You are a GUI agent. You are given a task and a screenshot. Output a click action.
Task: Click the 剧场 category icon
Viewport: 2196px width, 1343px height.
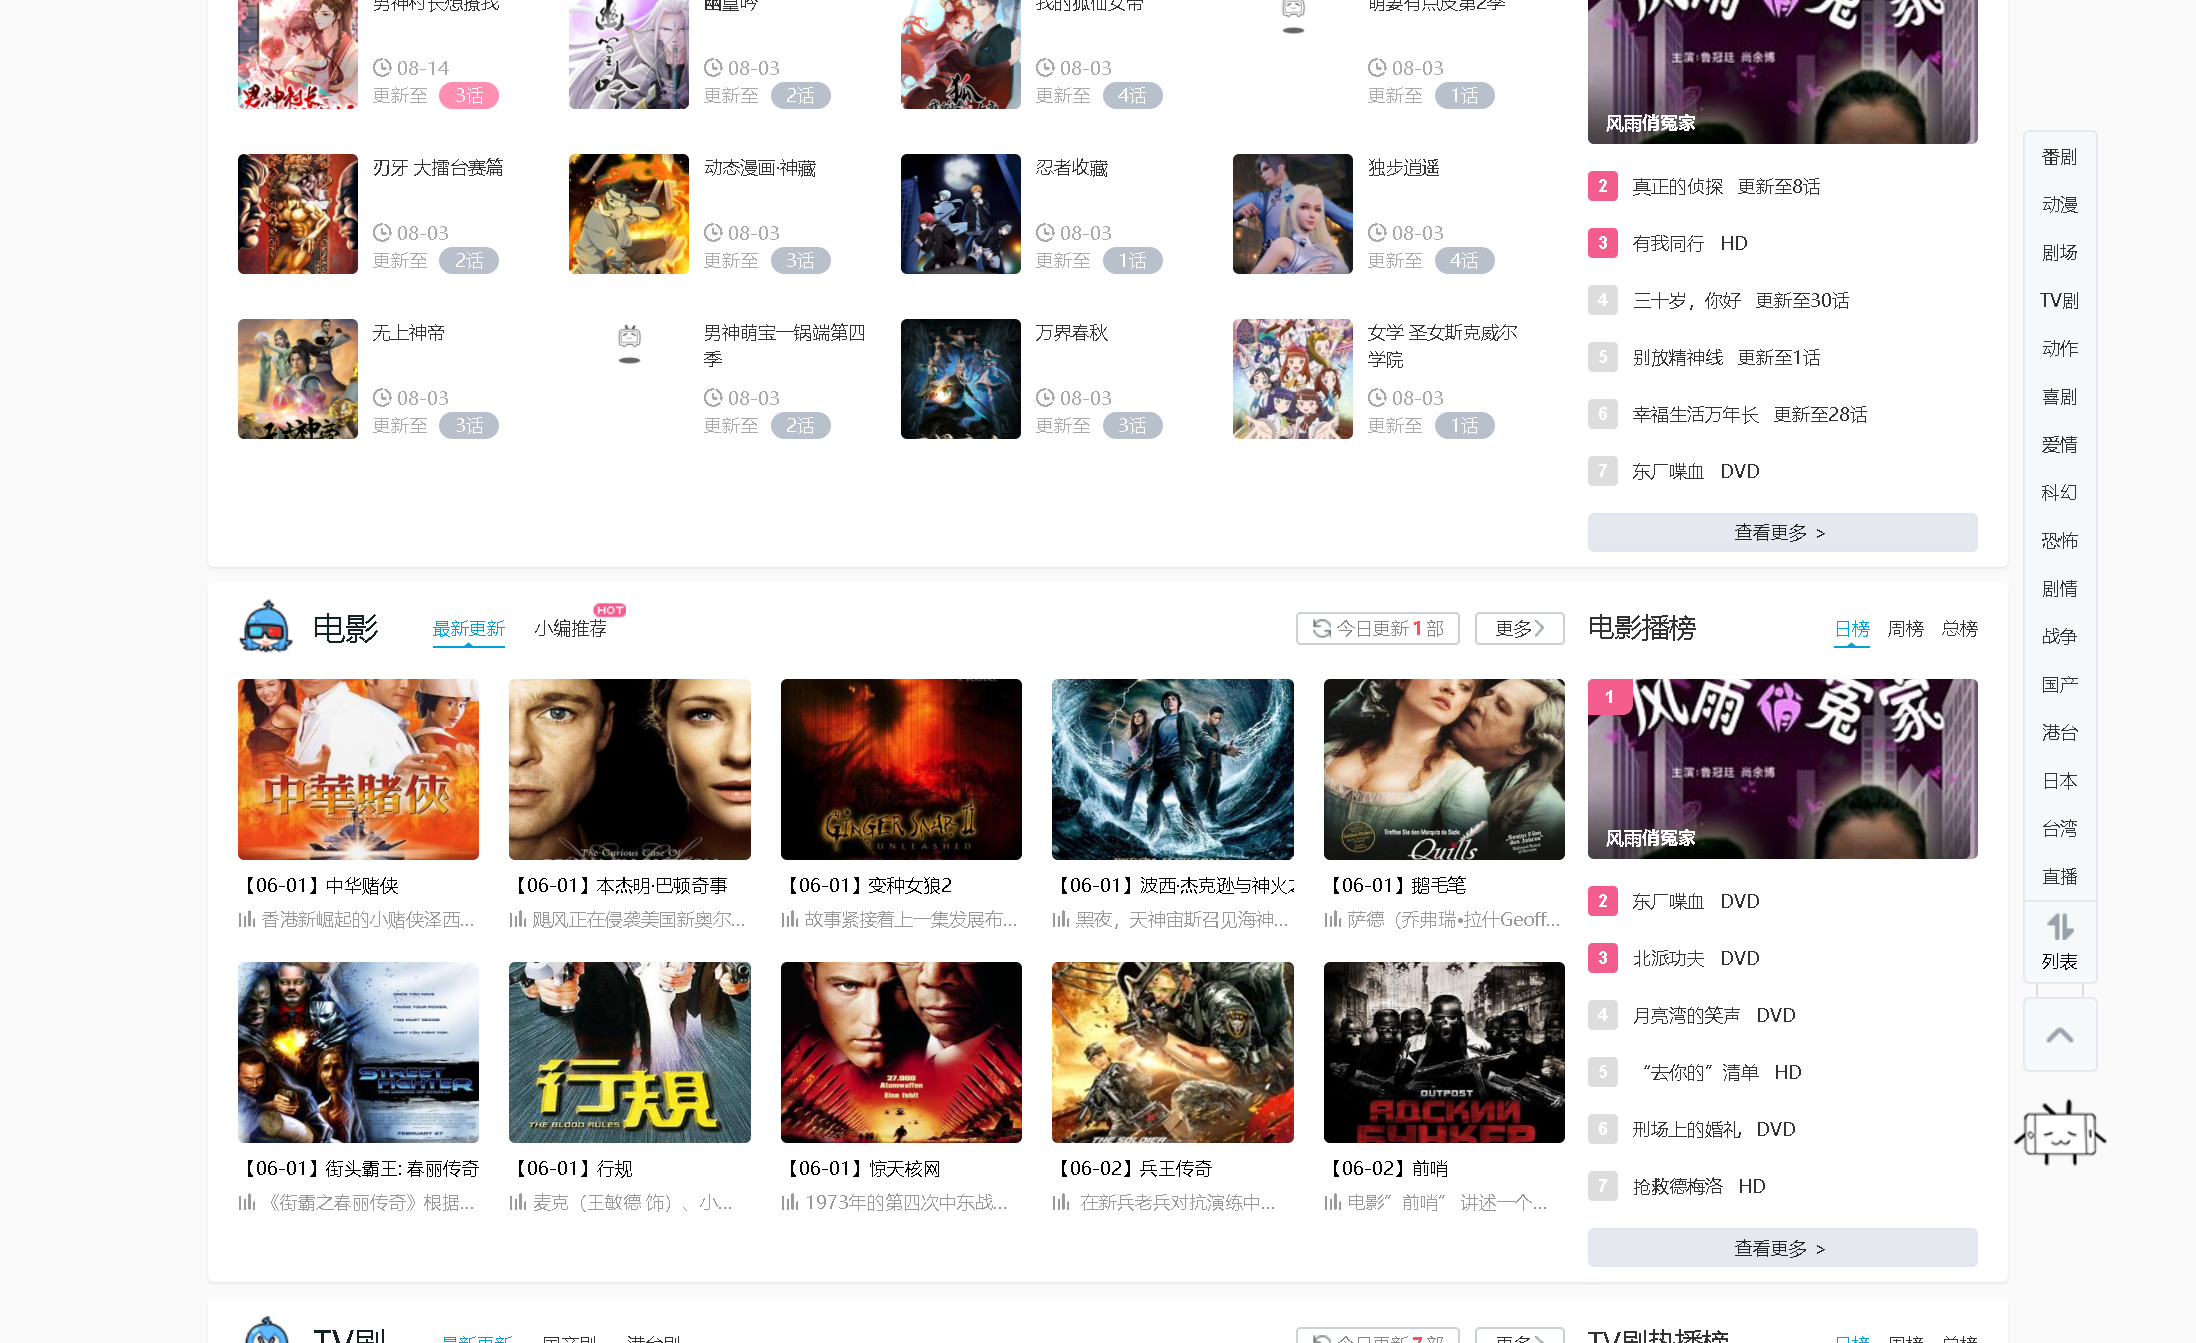pyautogui.click(x=2061, y=253)
